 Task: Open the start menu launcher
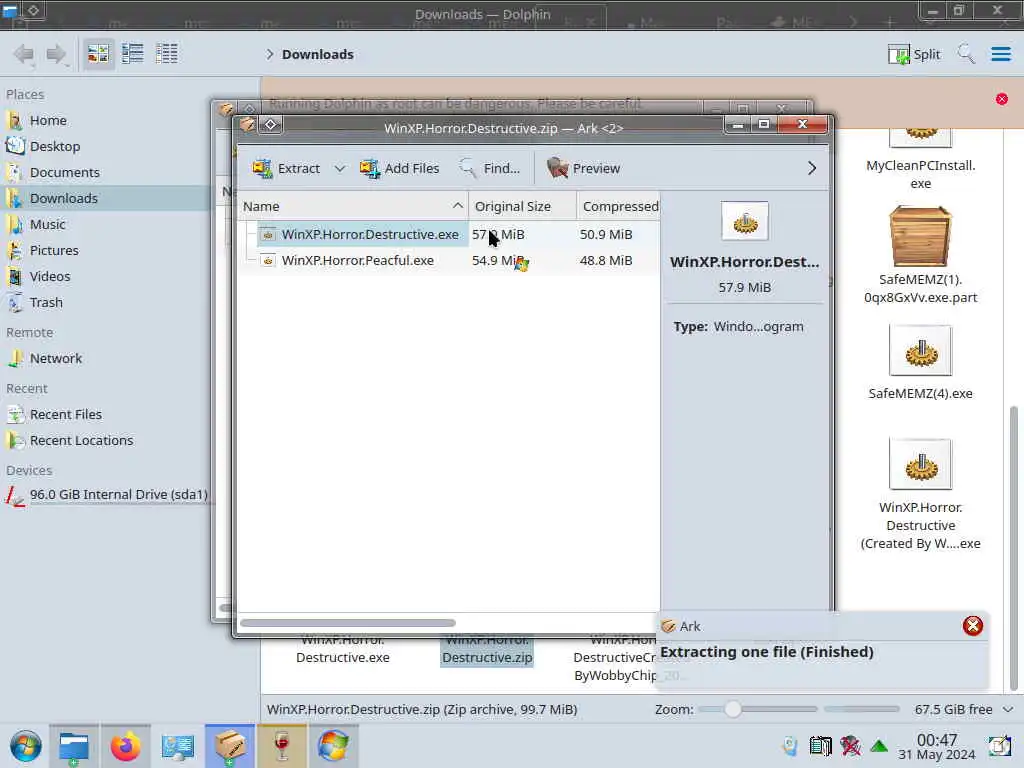coord(25,746)
